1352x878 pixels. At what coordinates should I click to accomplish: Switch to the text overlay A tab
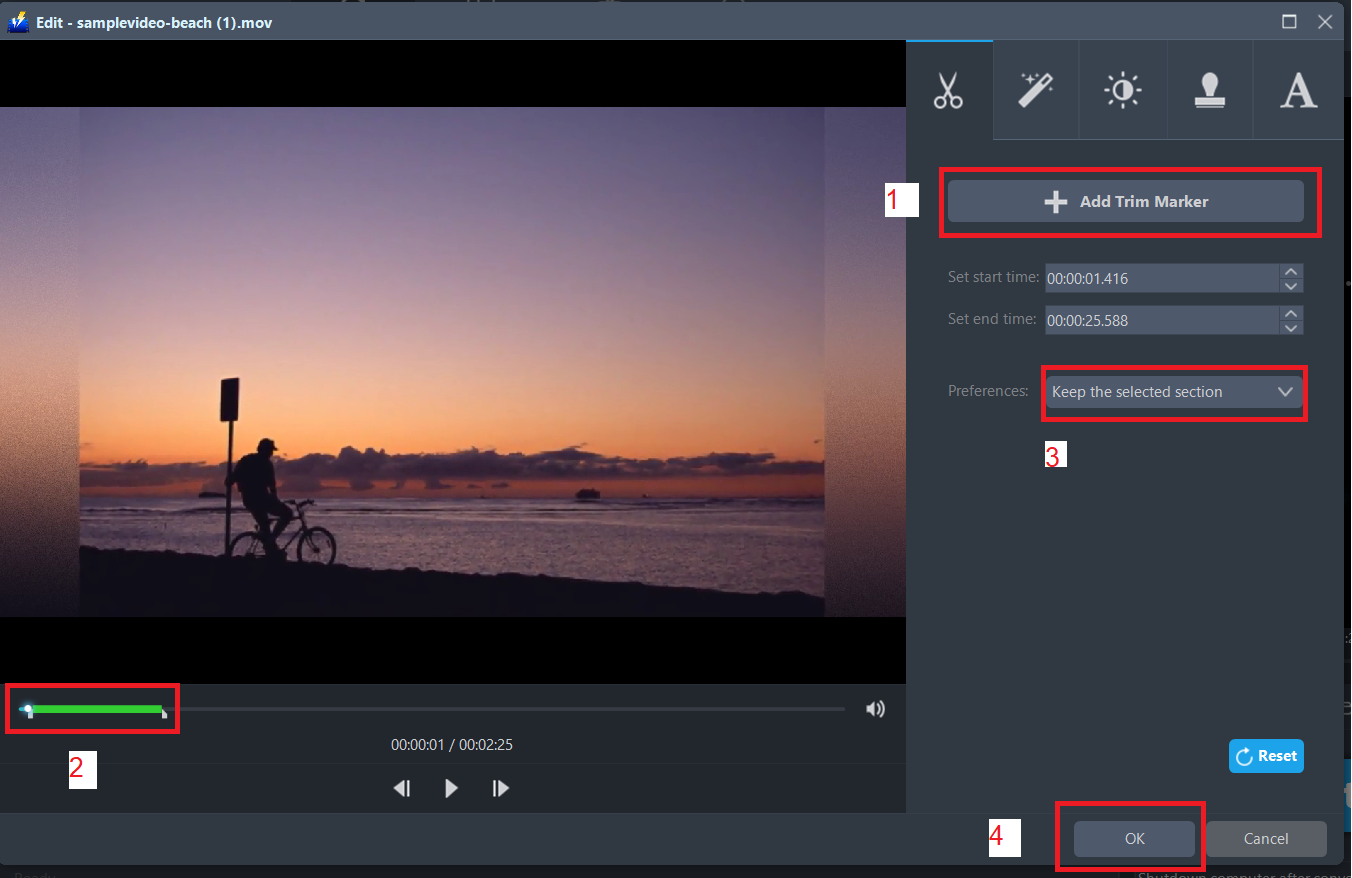tap(1298, 90)
